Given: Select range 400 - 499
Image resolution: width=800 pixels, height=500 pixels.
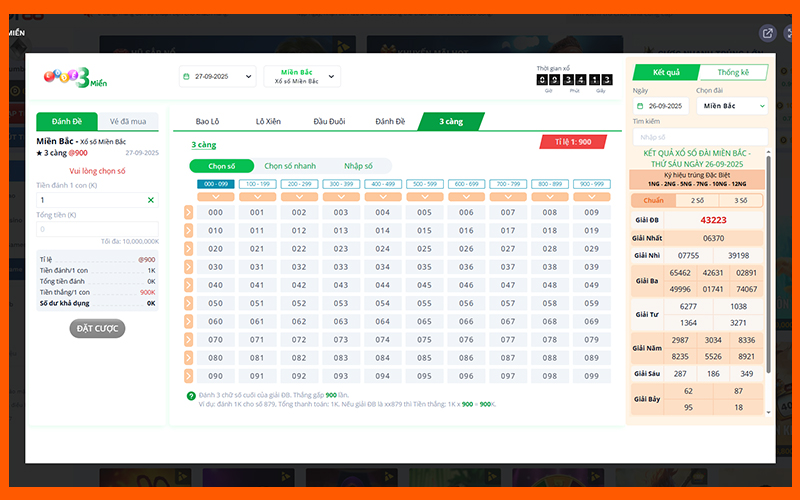Looking at the screenshot, I should tap(383, 184).
